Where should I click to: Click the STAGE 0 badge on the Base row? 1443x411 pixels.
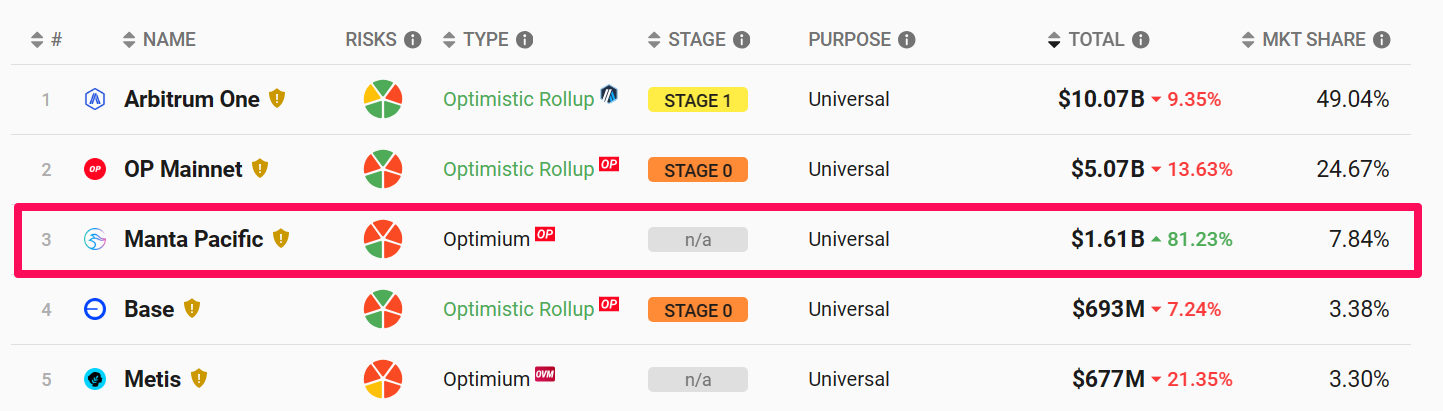698,310
